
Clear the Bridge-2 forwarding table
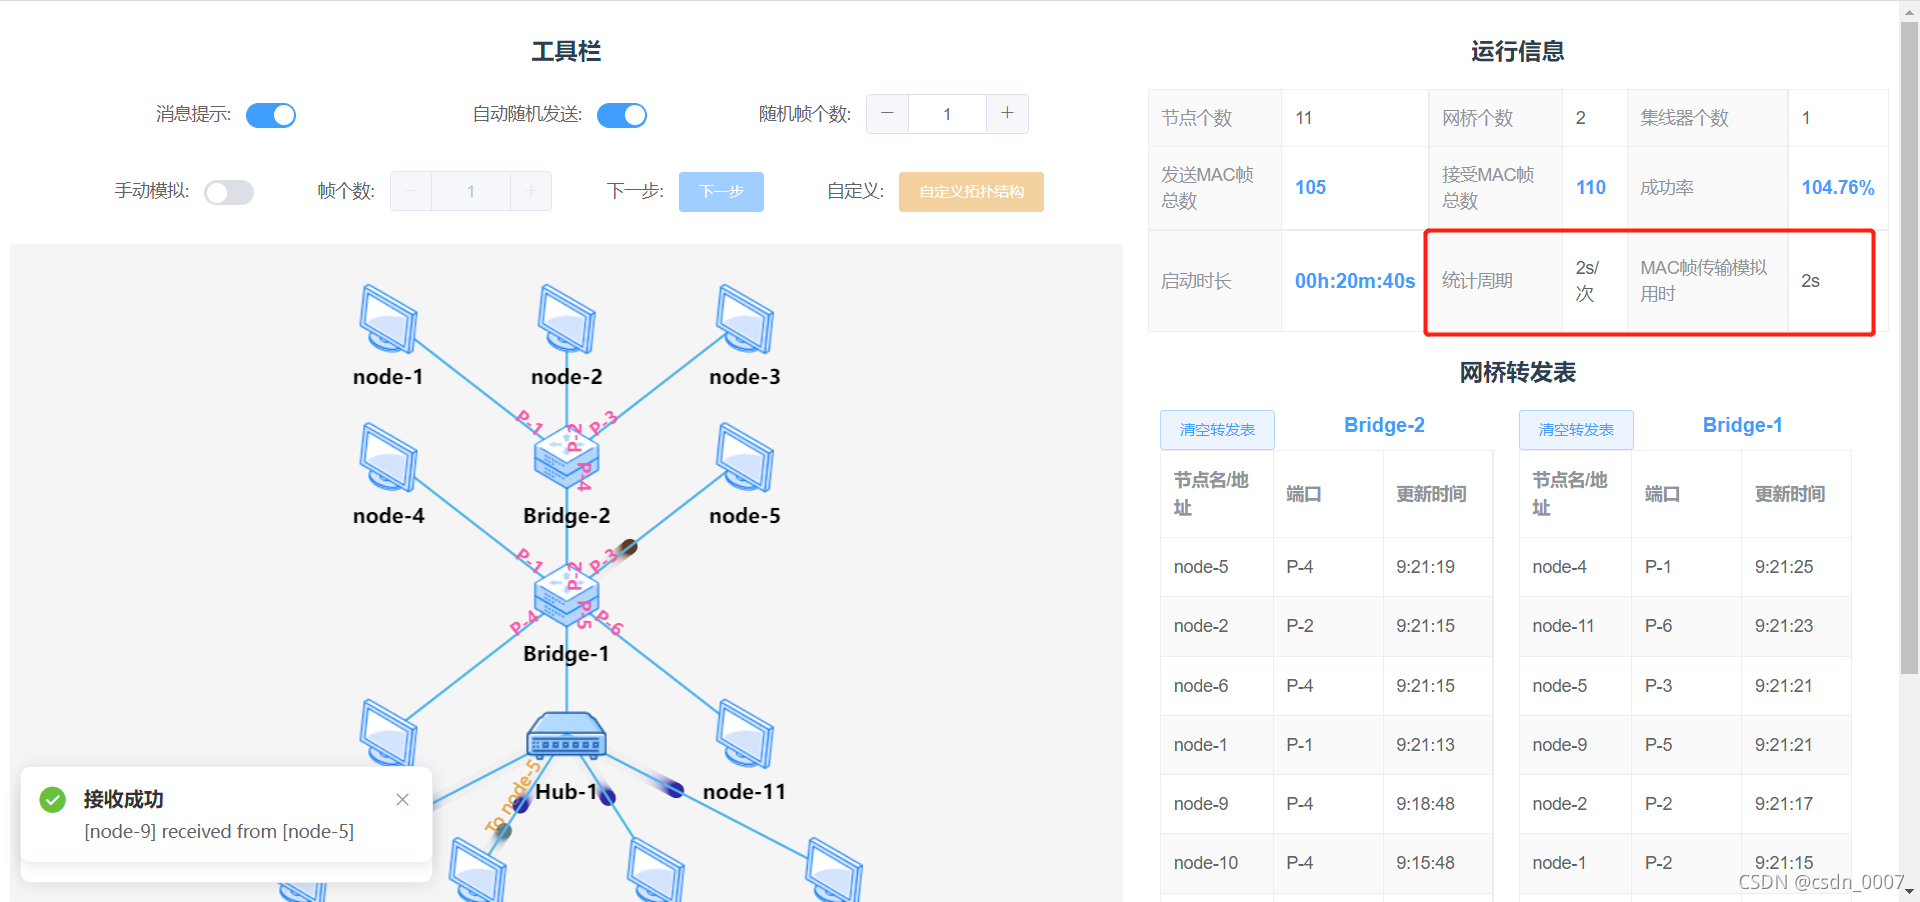point(1217,429)
